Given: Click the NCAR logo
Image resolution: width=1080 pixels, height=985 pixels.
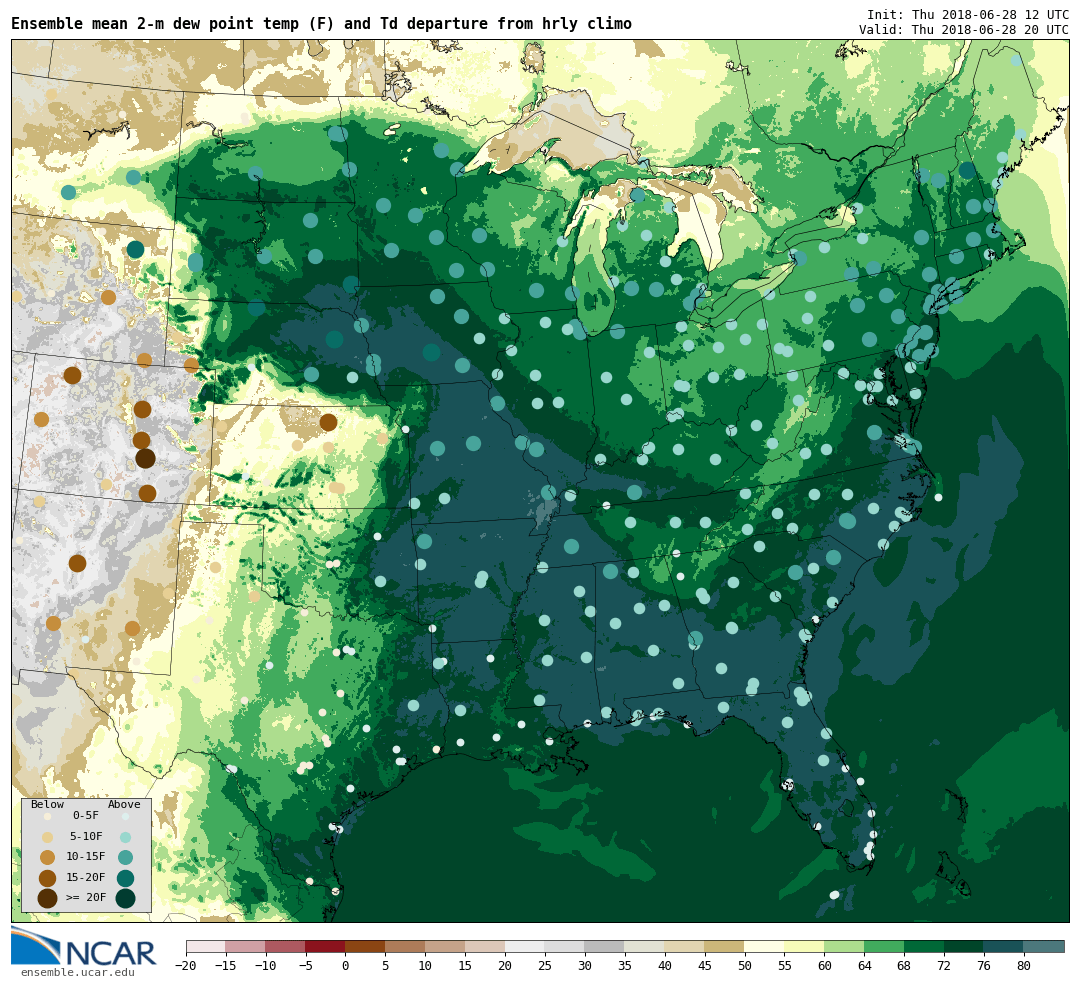Looking at the screenshot, I should pos(83,947).
